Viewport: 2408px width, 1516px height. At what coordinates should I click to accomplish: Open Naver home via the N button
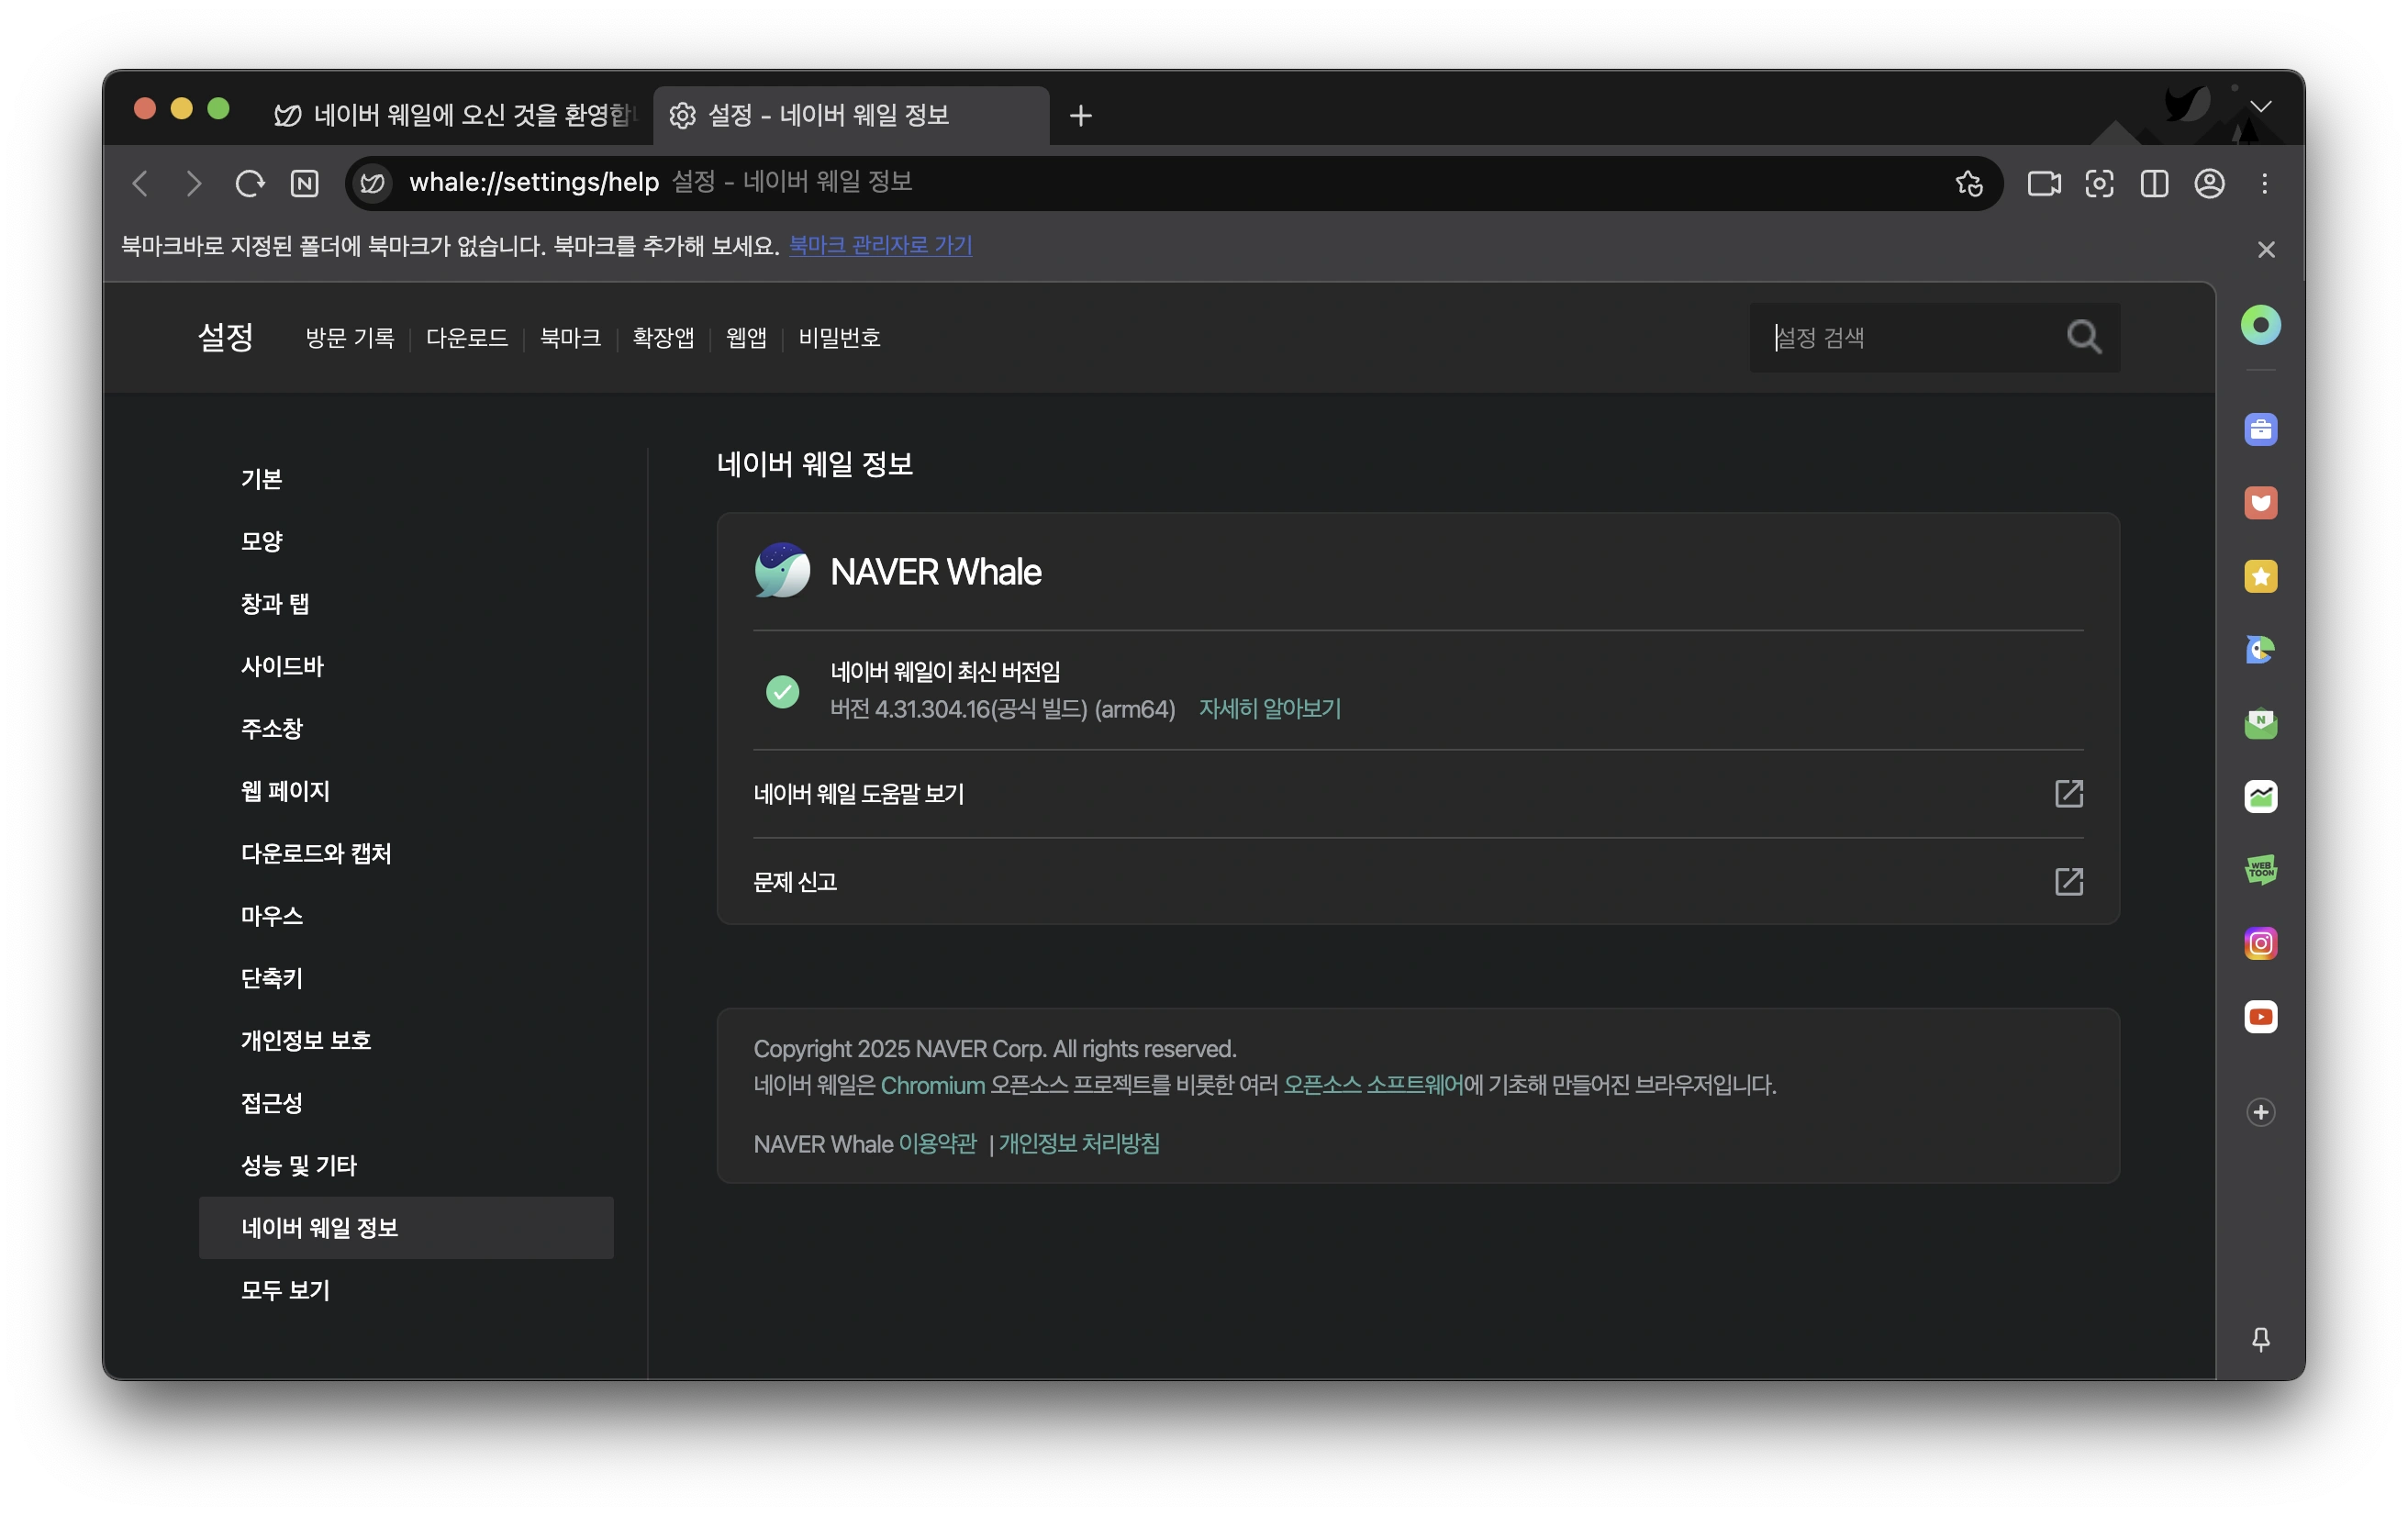[x=304, y=183]
